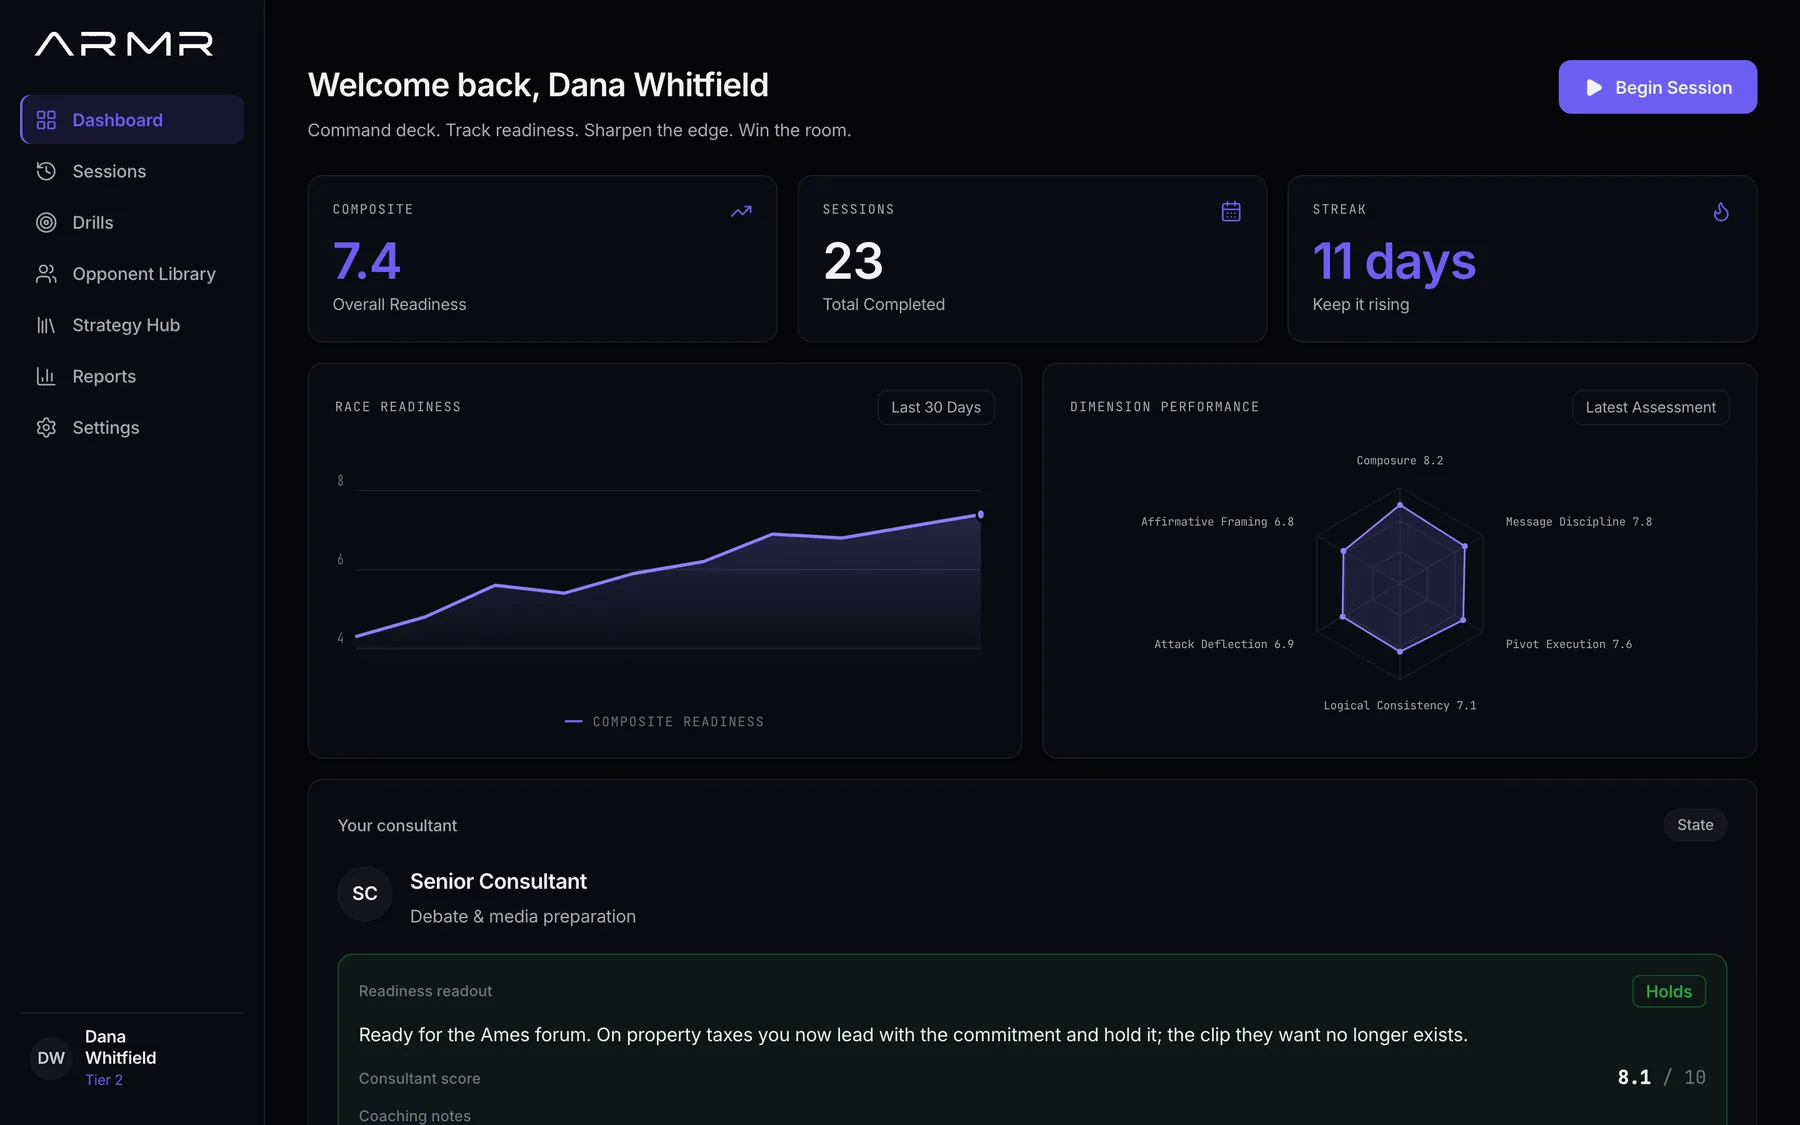Click the Reports bar chart icon
This screenshot has height=1125, width=1800.
[x=46, y=376]
